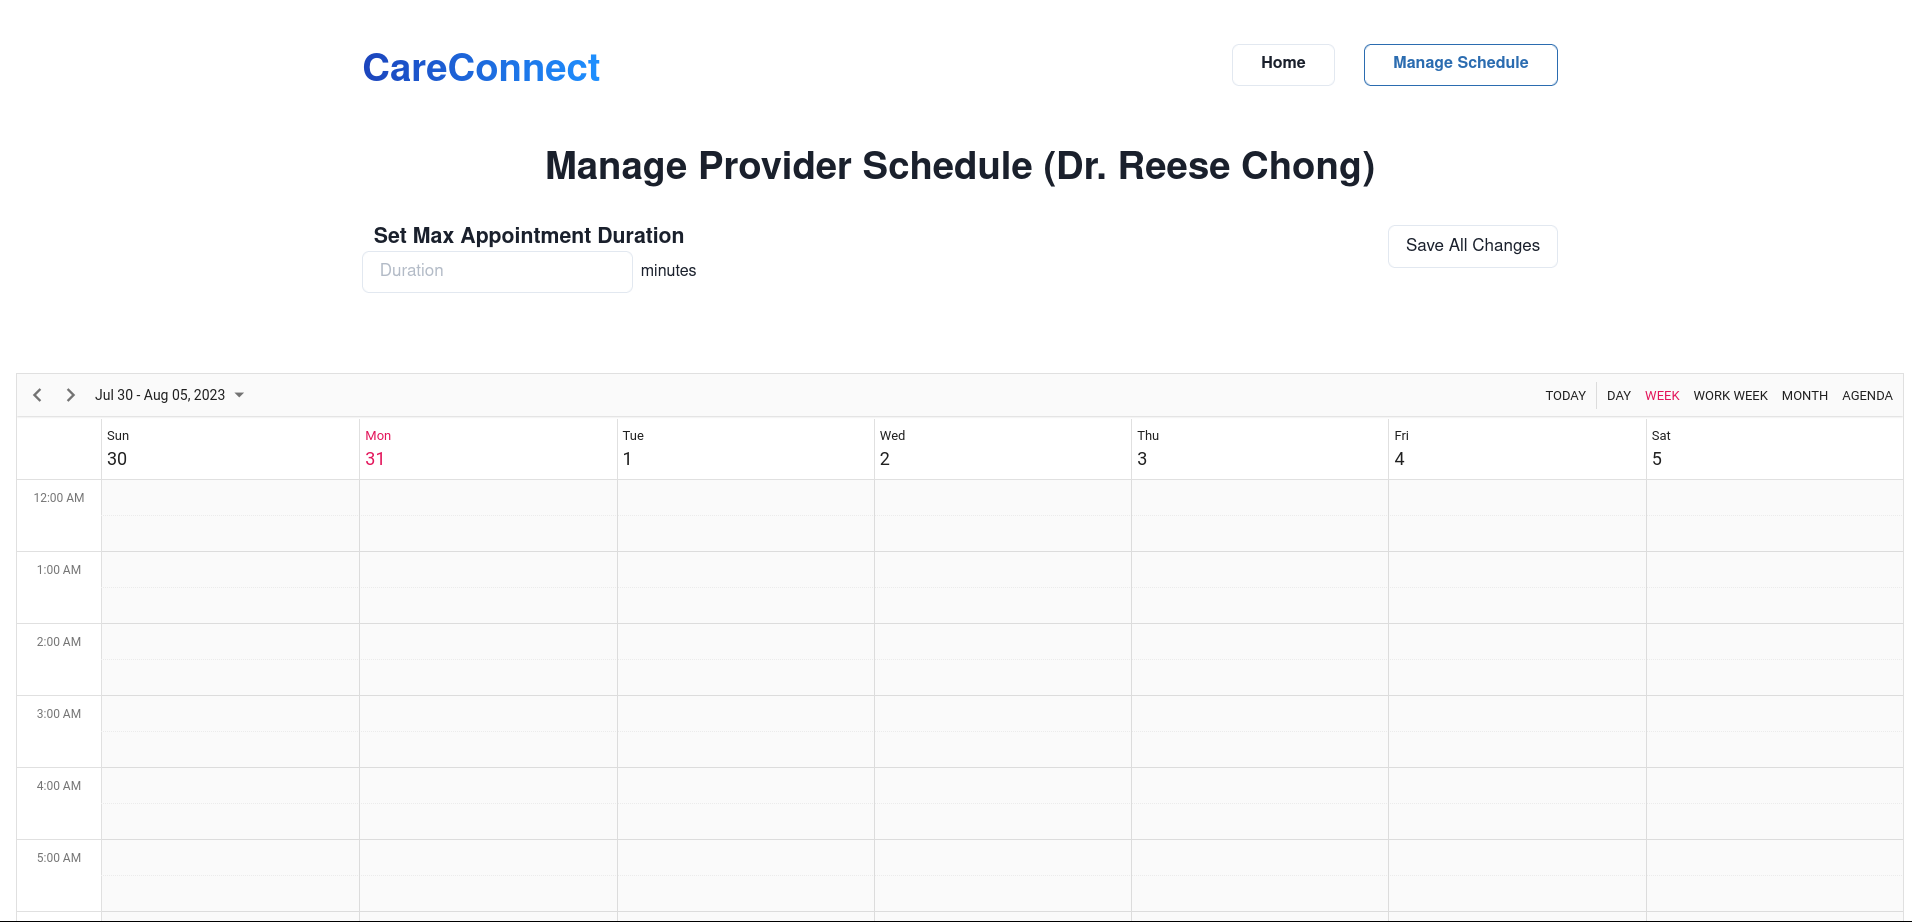
Task: Switch to Work Week view
Action: coord(1730,396)
